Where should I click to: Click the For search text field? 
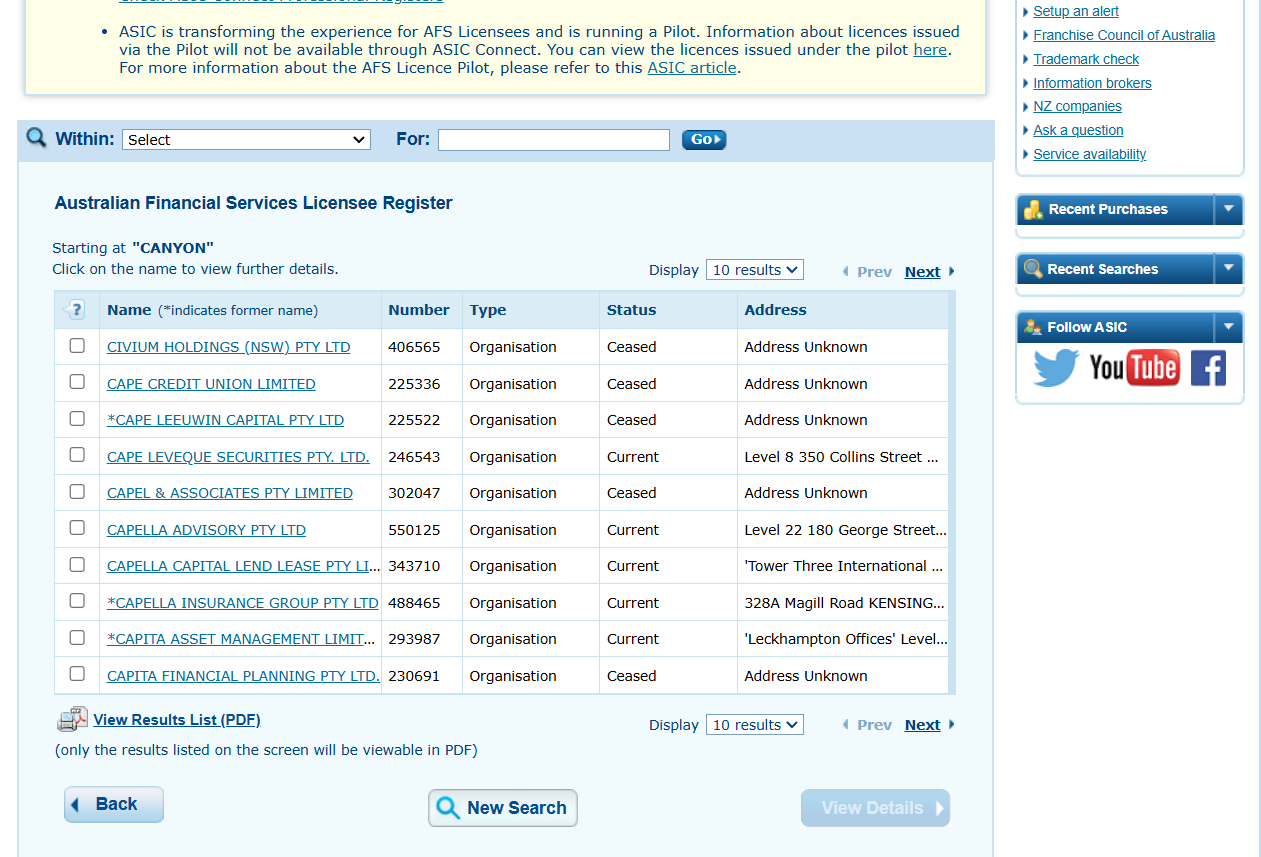553,140
